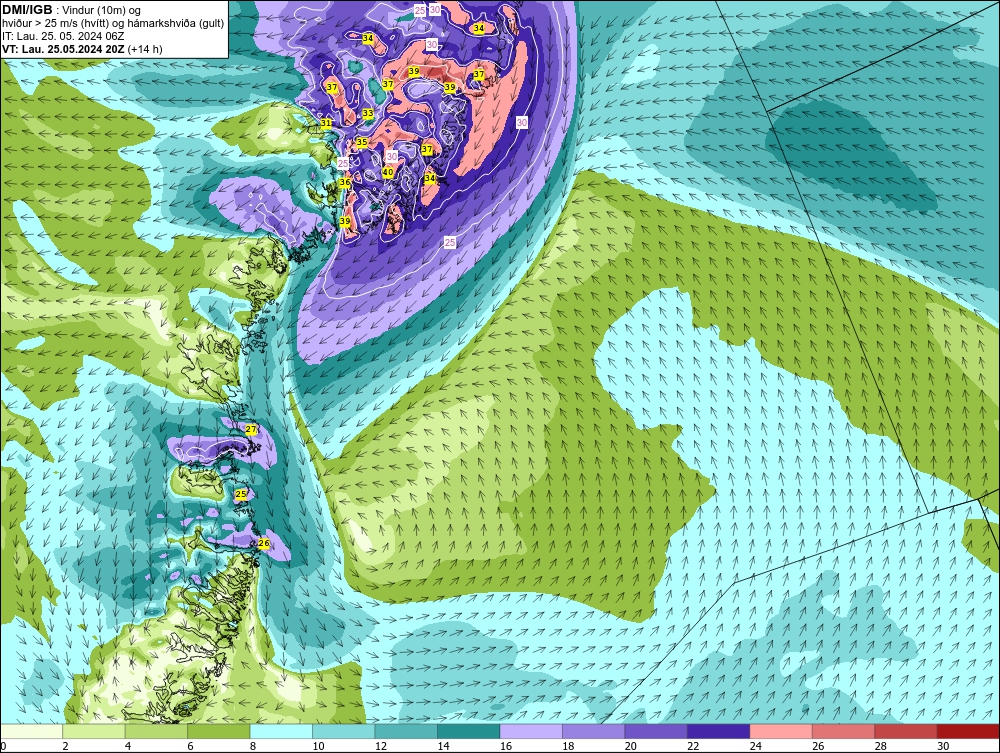This screenshot has width=1000, height=753.
Task: Click the color scale tick label 16
Action: click(x=506, y=746)
